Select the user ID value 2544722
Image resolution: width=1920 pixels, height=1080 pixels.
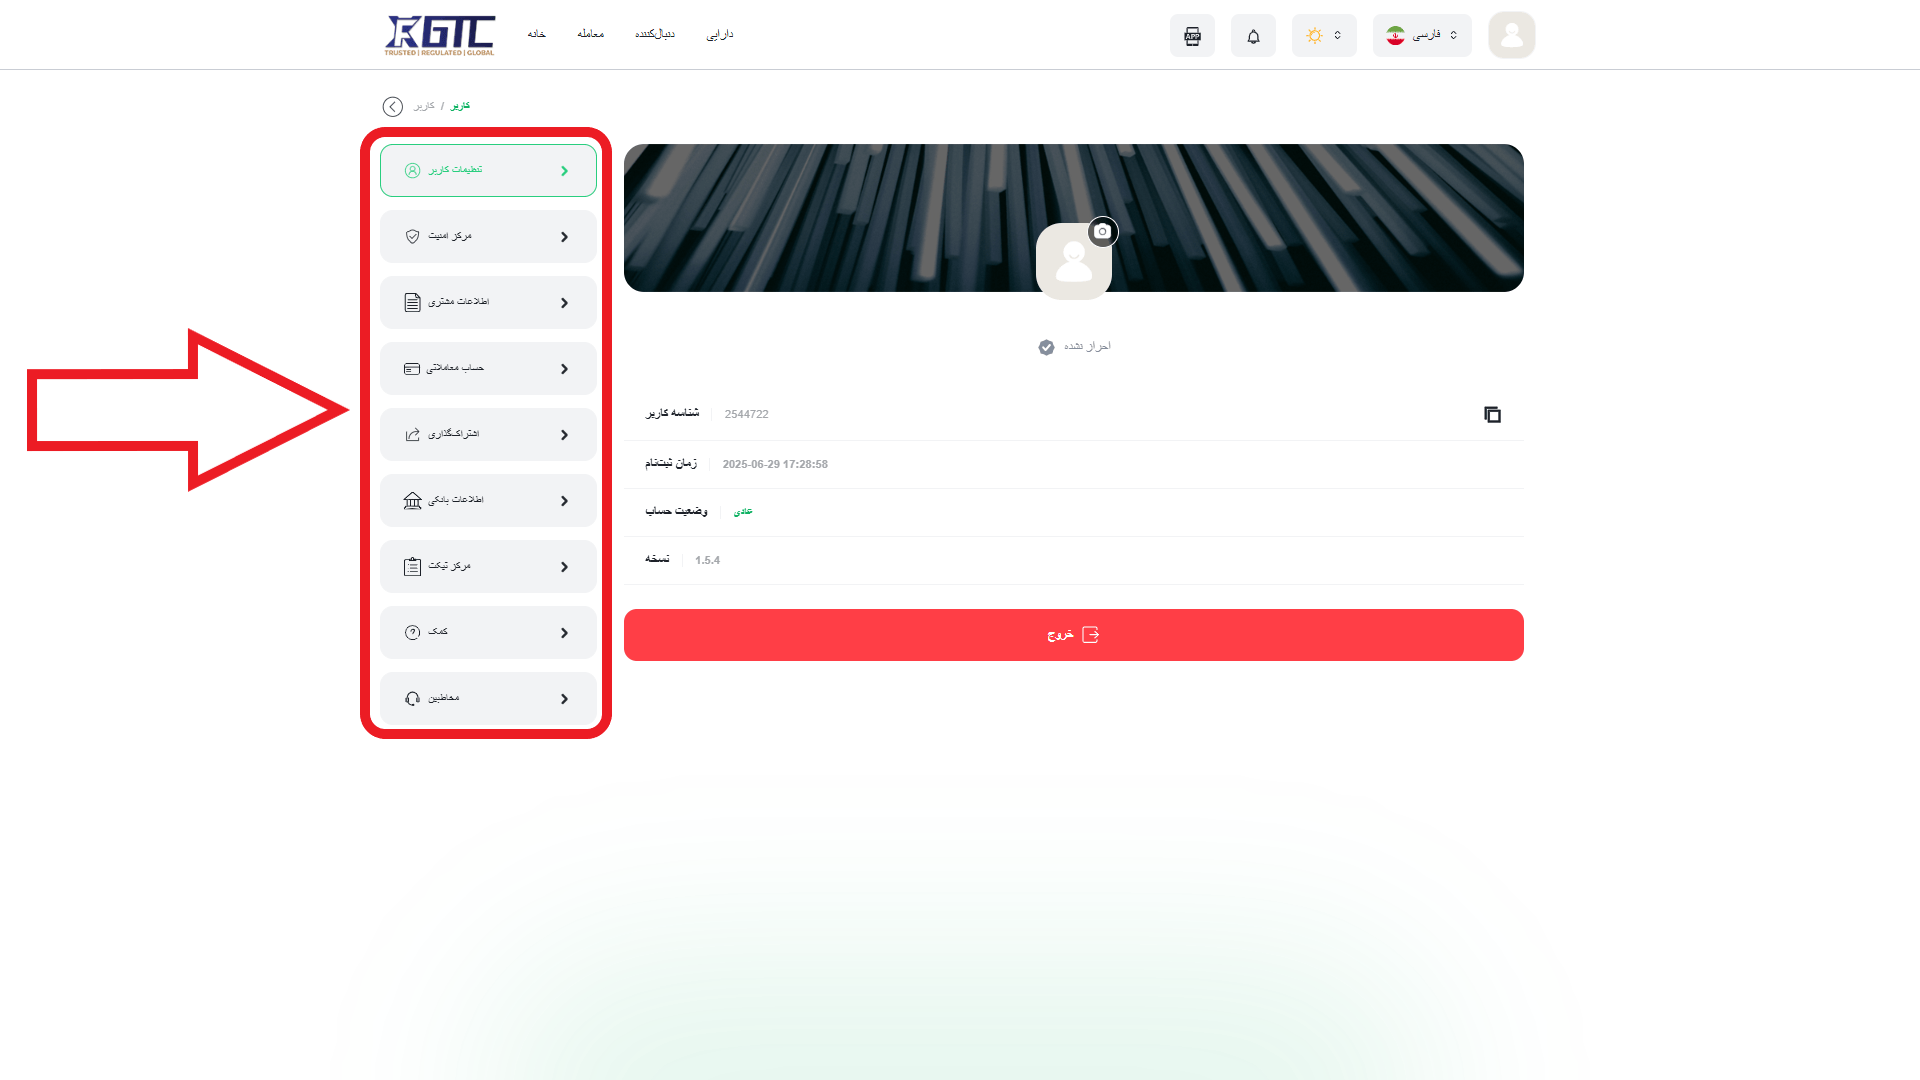(x=746, y=414)
